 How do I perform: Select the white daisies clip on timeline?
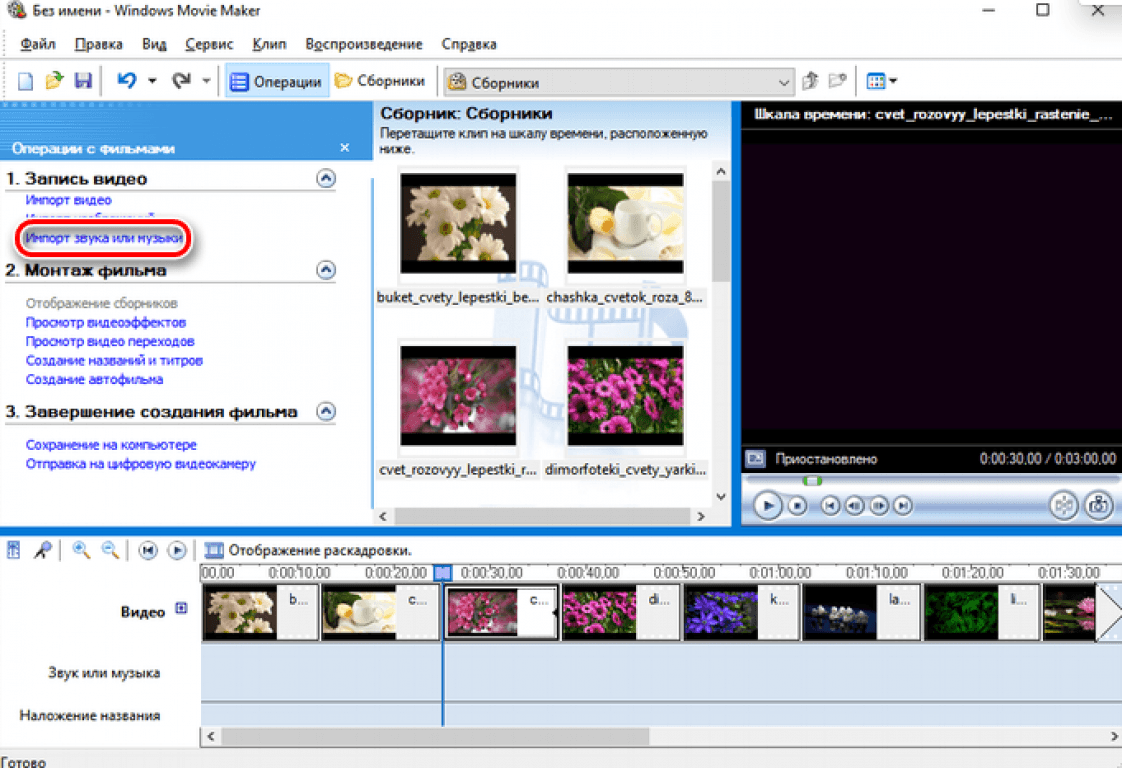click(x=260, y=612)
